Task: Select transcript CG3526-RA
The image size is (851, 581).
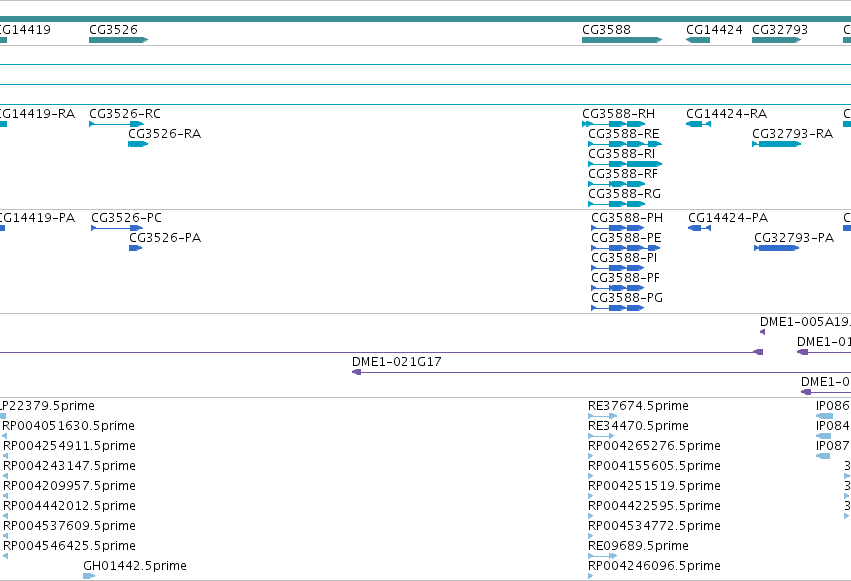Action: pos(138,144)
